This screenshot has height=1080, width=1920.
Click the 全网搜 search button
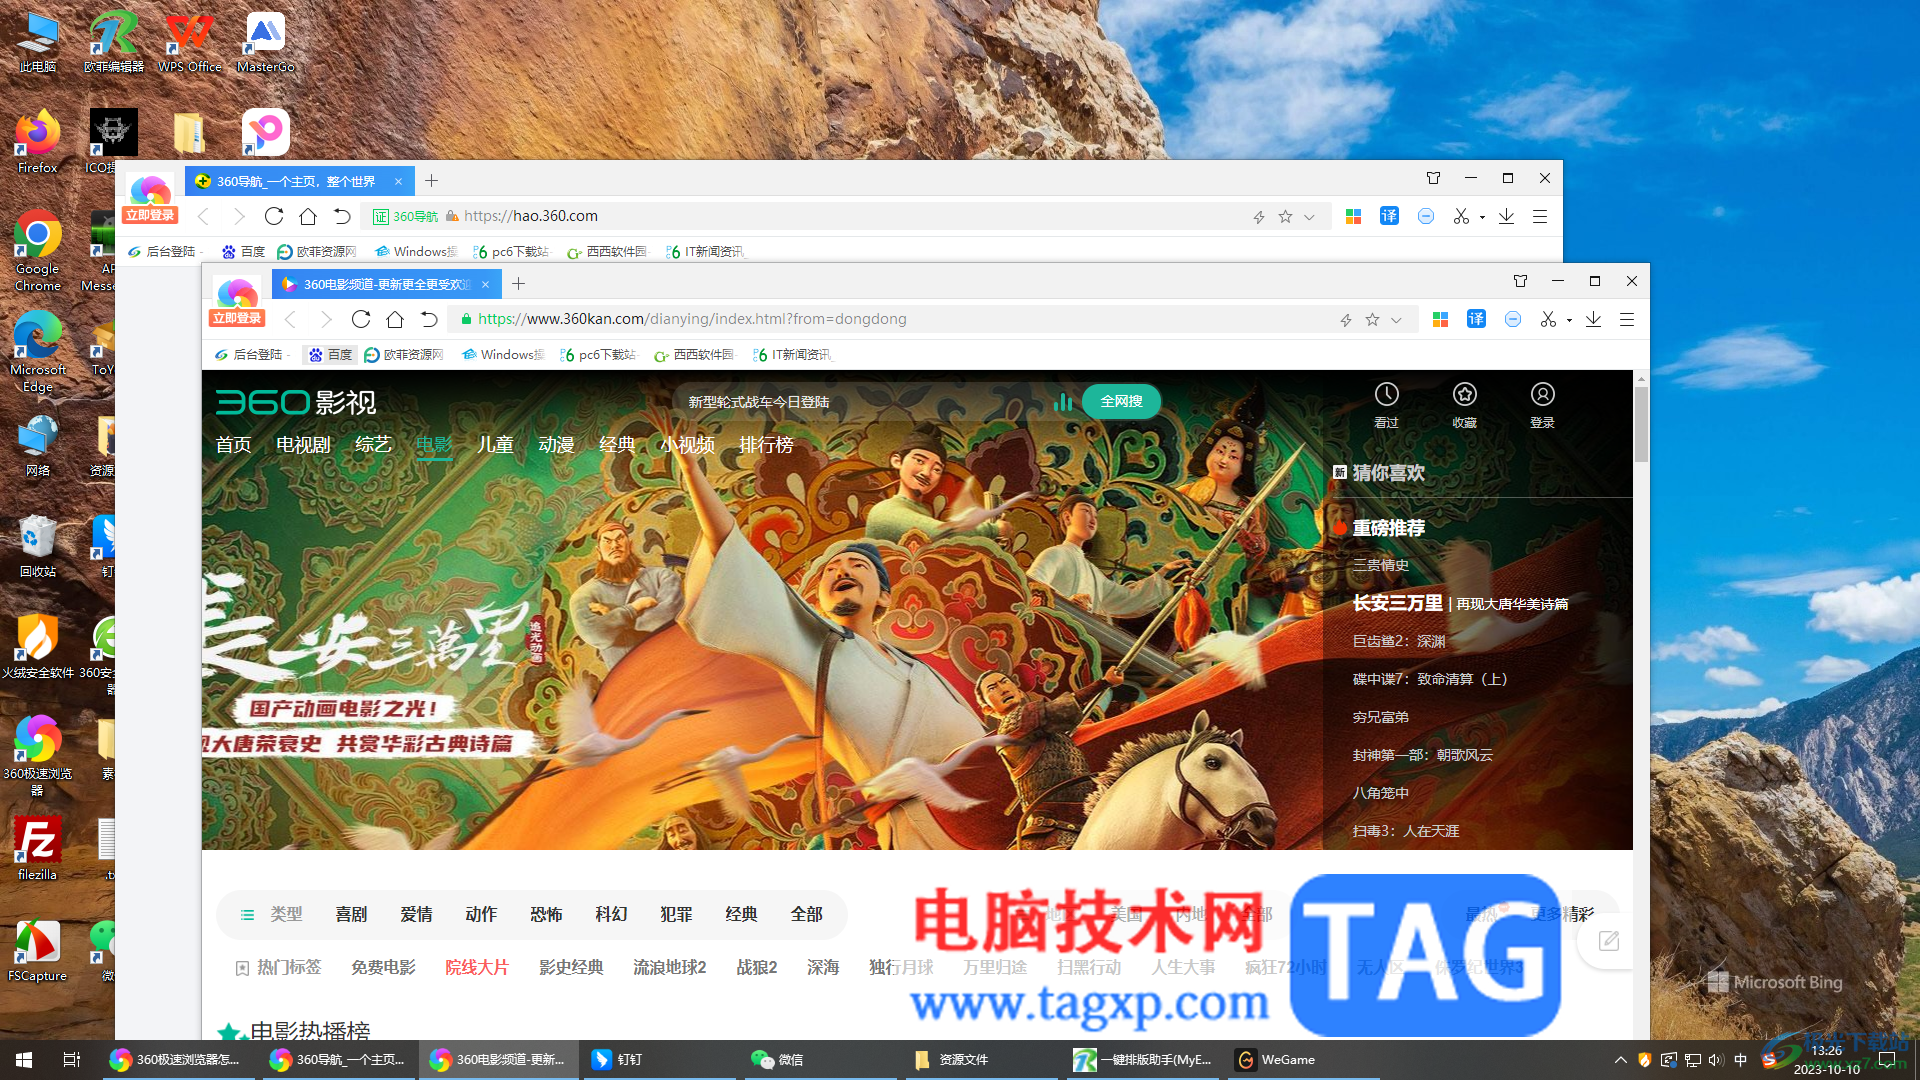point(1121,401)
